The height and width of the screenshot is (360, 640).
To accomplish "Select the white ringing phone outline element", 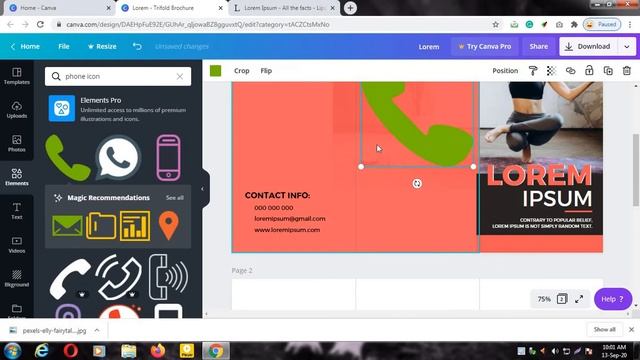I will 118,277.
